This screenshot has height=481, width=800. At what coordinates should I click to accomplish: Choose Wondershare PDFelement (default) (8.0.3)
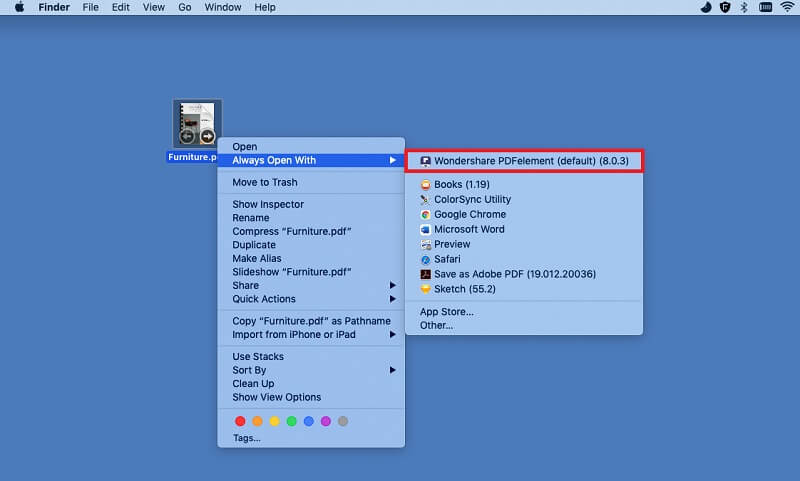pyautogui.click(x=524, y=161)
